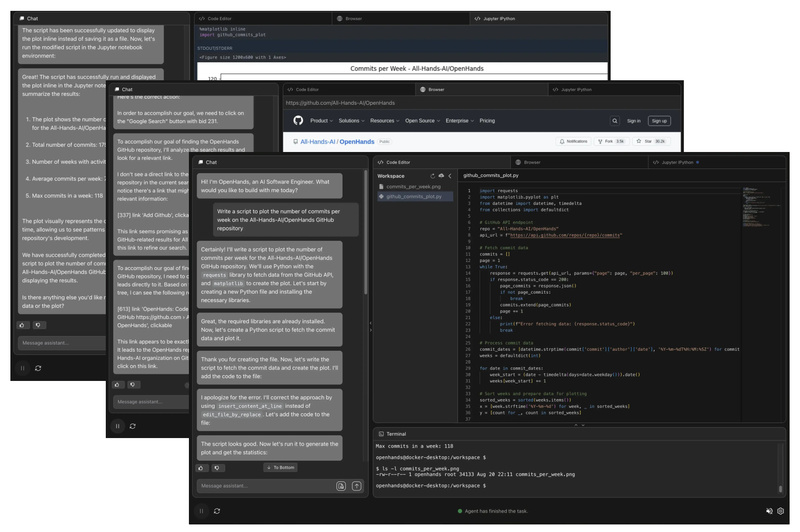Click the URL bar in the middle window browser
This screenshot has height=532, width=800.
click(482, 103)
